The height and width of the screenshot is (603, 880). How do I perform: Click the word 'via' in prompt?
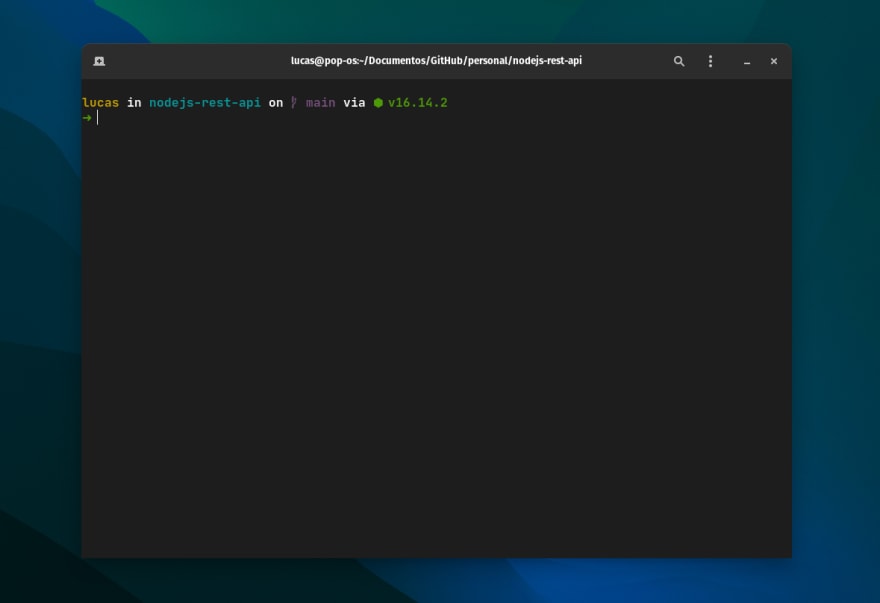(354, 103)
